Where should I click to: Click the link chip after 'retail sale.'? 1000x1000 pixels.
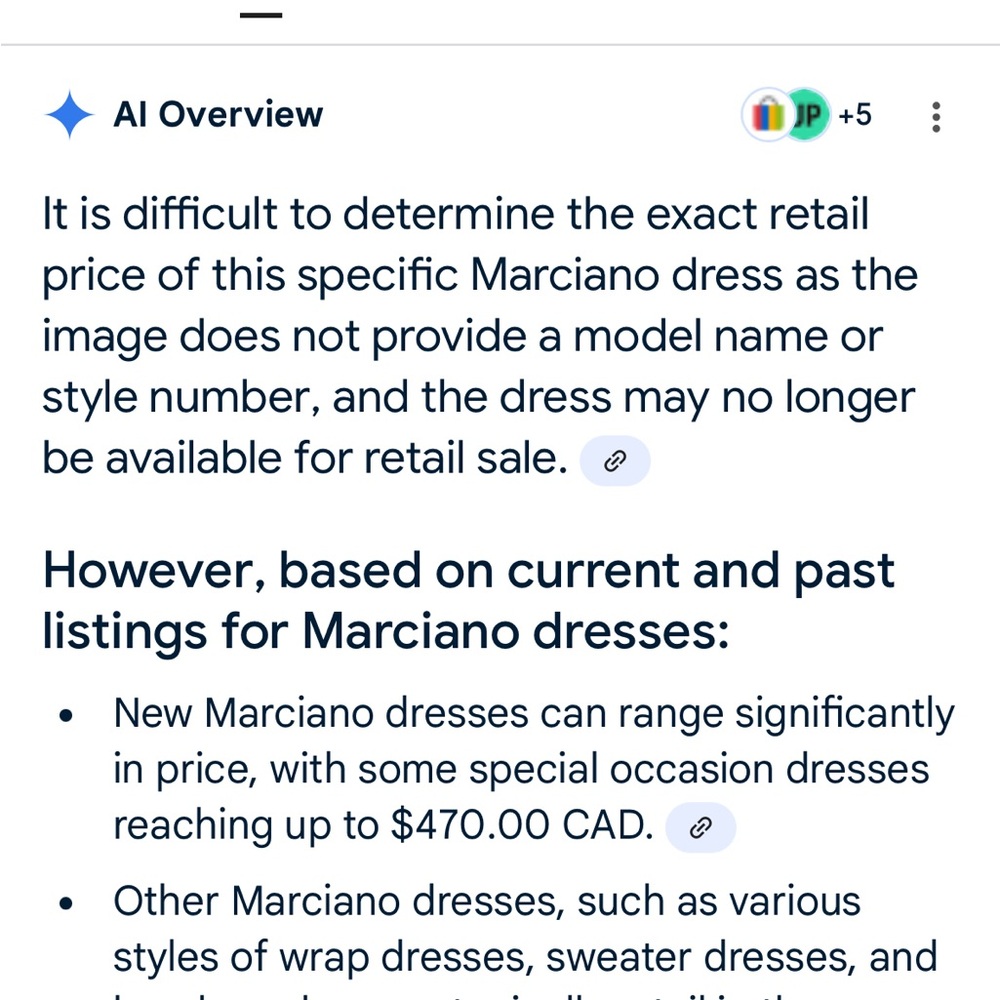click(615, 460)
